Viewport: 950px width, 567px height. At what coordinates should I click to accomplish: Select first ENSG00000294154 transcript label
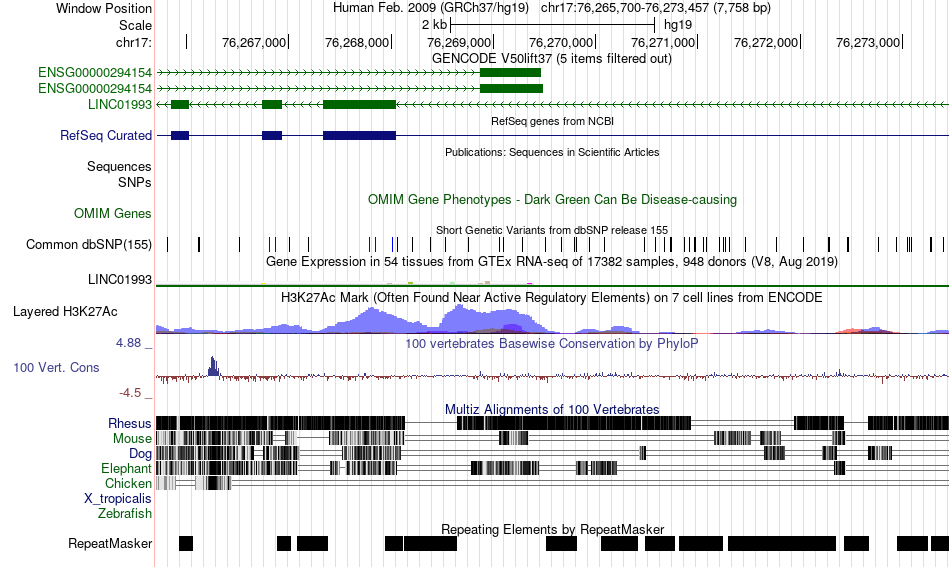(x=95, y=73)
